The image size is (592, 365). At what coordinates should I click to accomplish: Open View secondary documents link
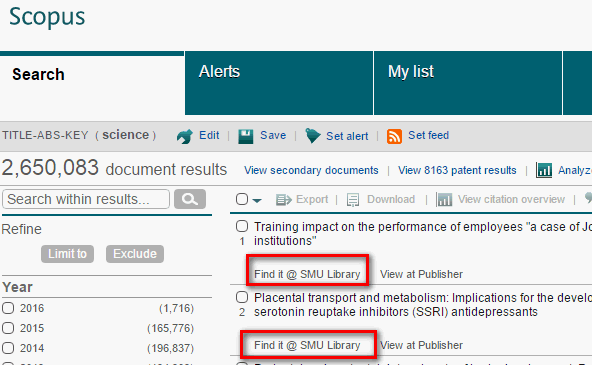coord(311,170)
